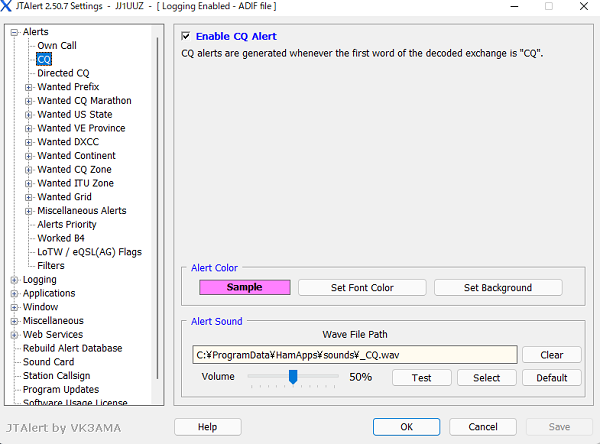
Task: Click the Set Font Color button
Action: tap(361, 288)
